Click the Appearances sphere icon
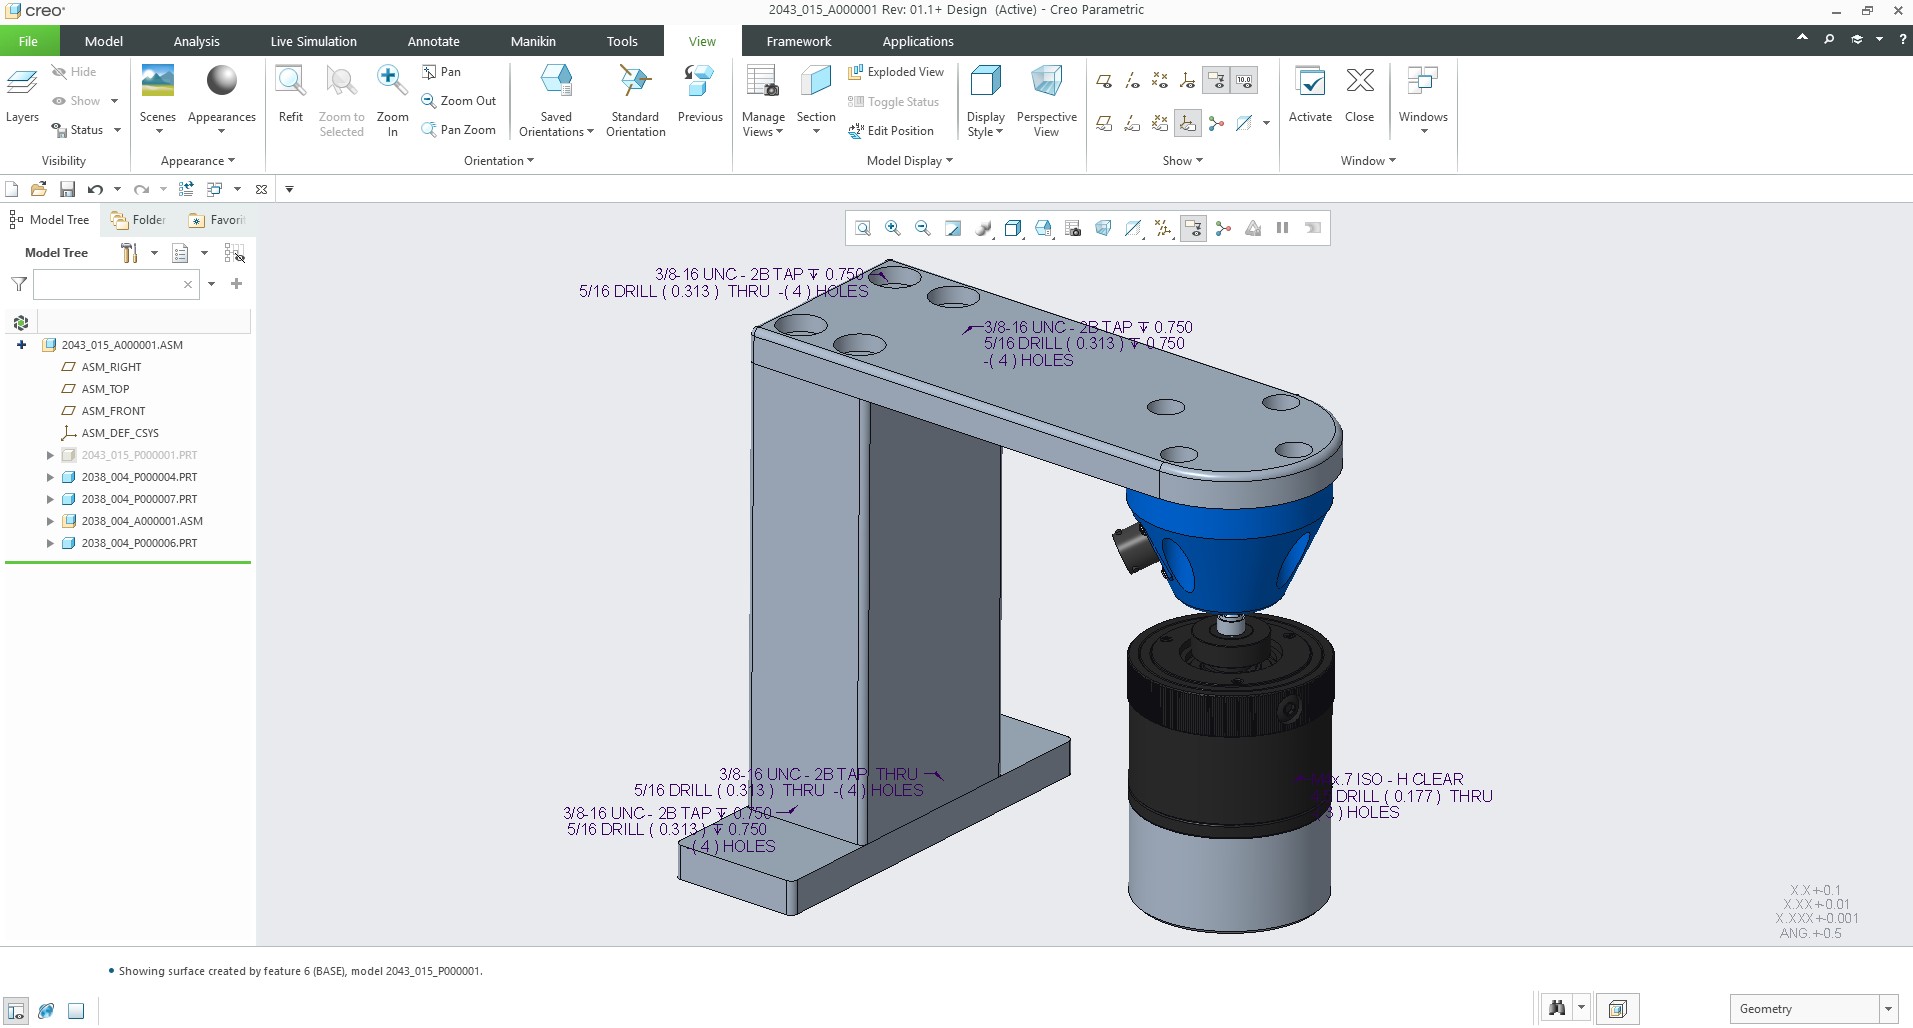 222,81
